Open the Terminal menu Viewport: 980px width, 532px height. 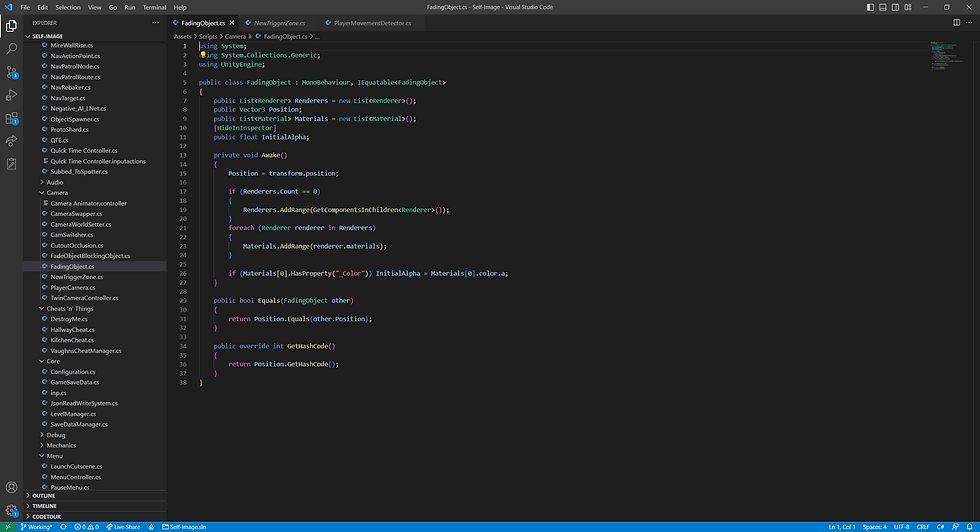point(154,7)
